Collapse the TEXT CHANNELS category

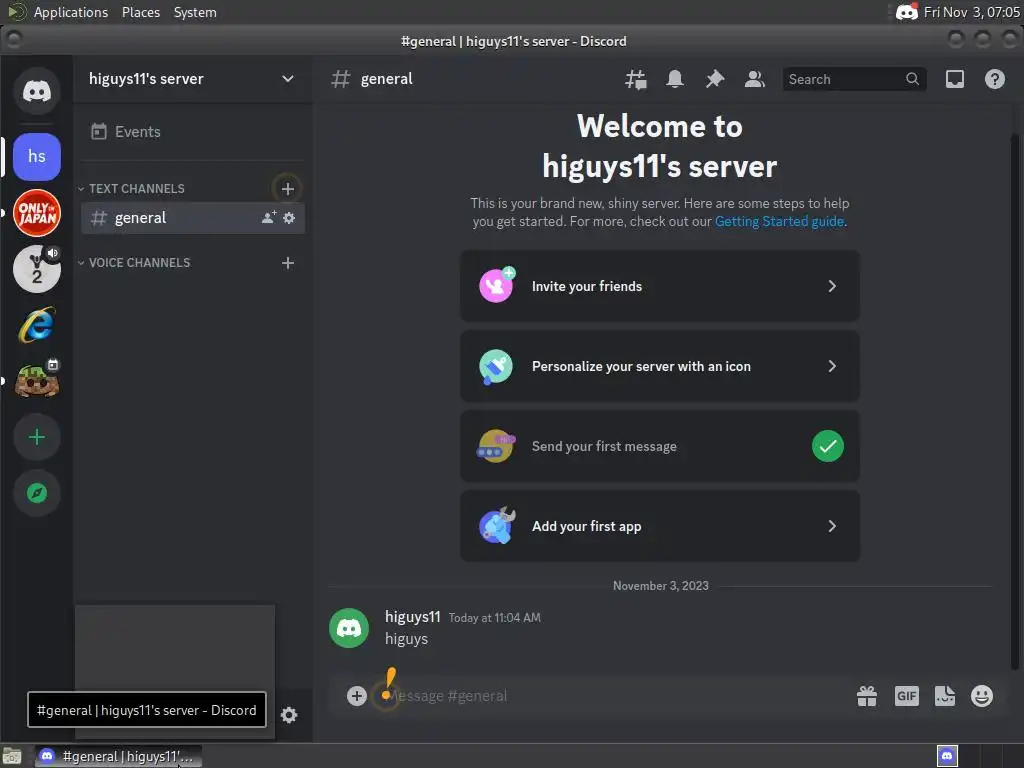click(x=136, y=189)
